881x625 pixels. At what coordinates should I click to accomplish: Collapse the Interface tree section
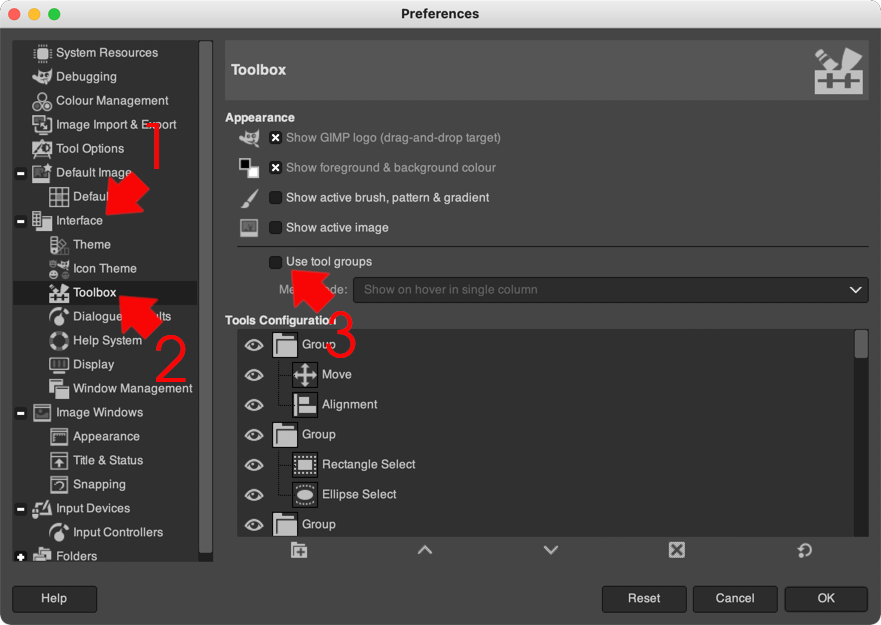tap(21, 221)
